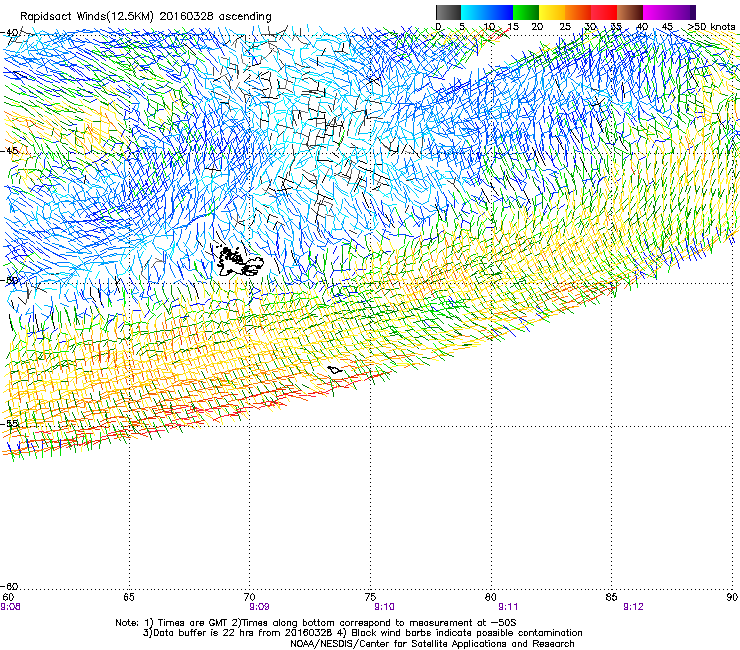
Task: Click the gray 0-5 knots legend swatch
Action: click(x=448, y=12)
